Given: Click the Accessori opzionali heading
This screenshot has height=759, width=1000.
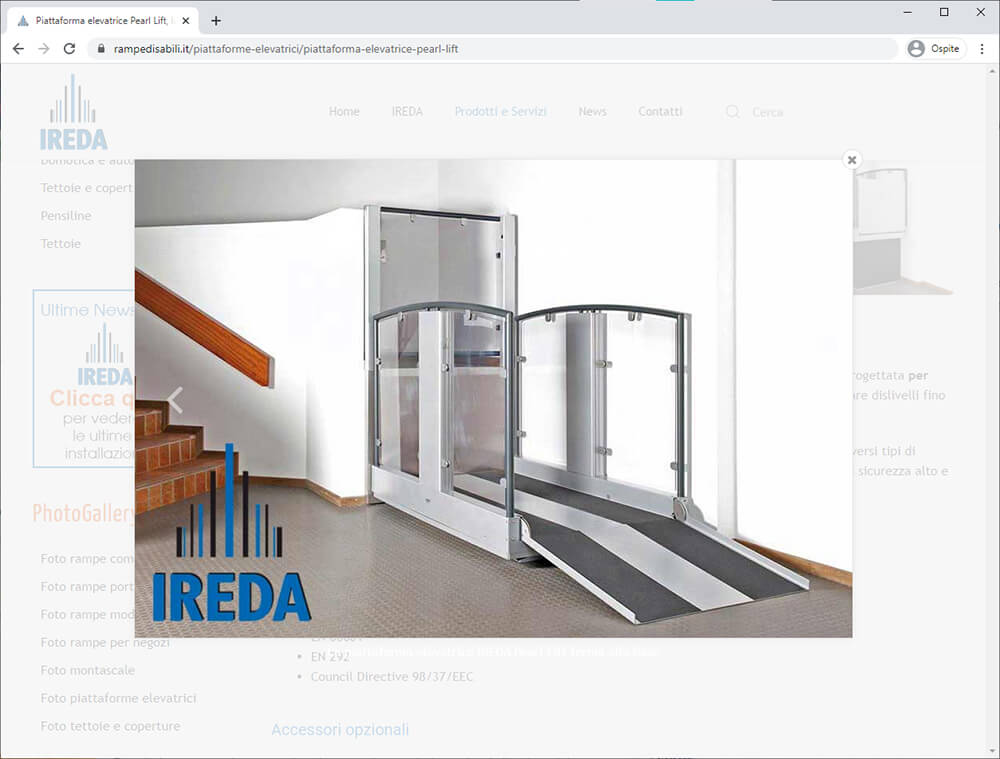Looking at the screenshot, I should tap(340, 730).
